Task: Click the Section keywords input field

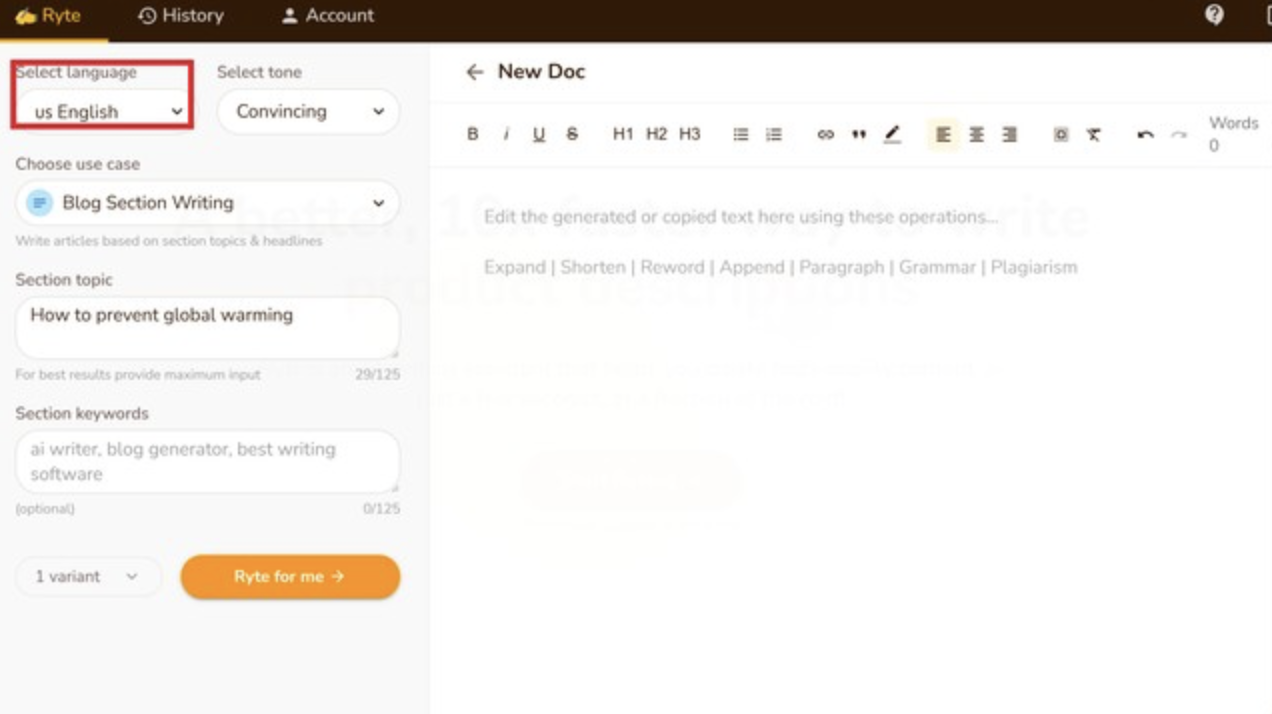Action: click(207, 461)
